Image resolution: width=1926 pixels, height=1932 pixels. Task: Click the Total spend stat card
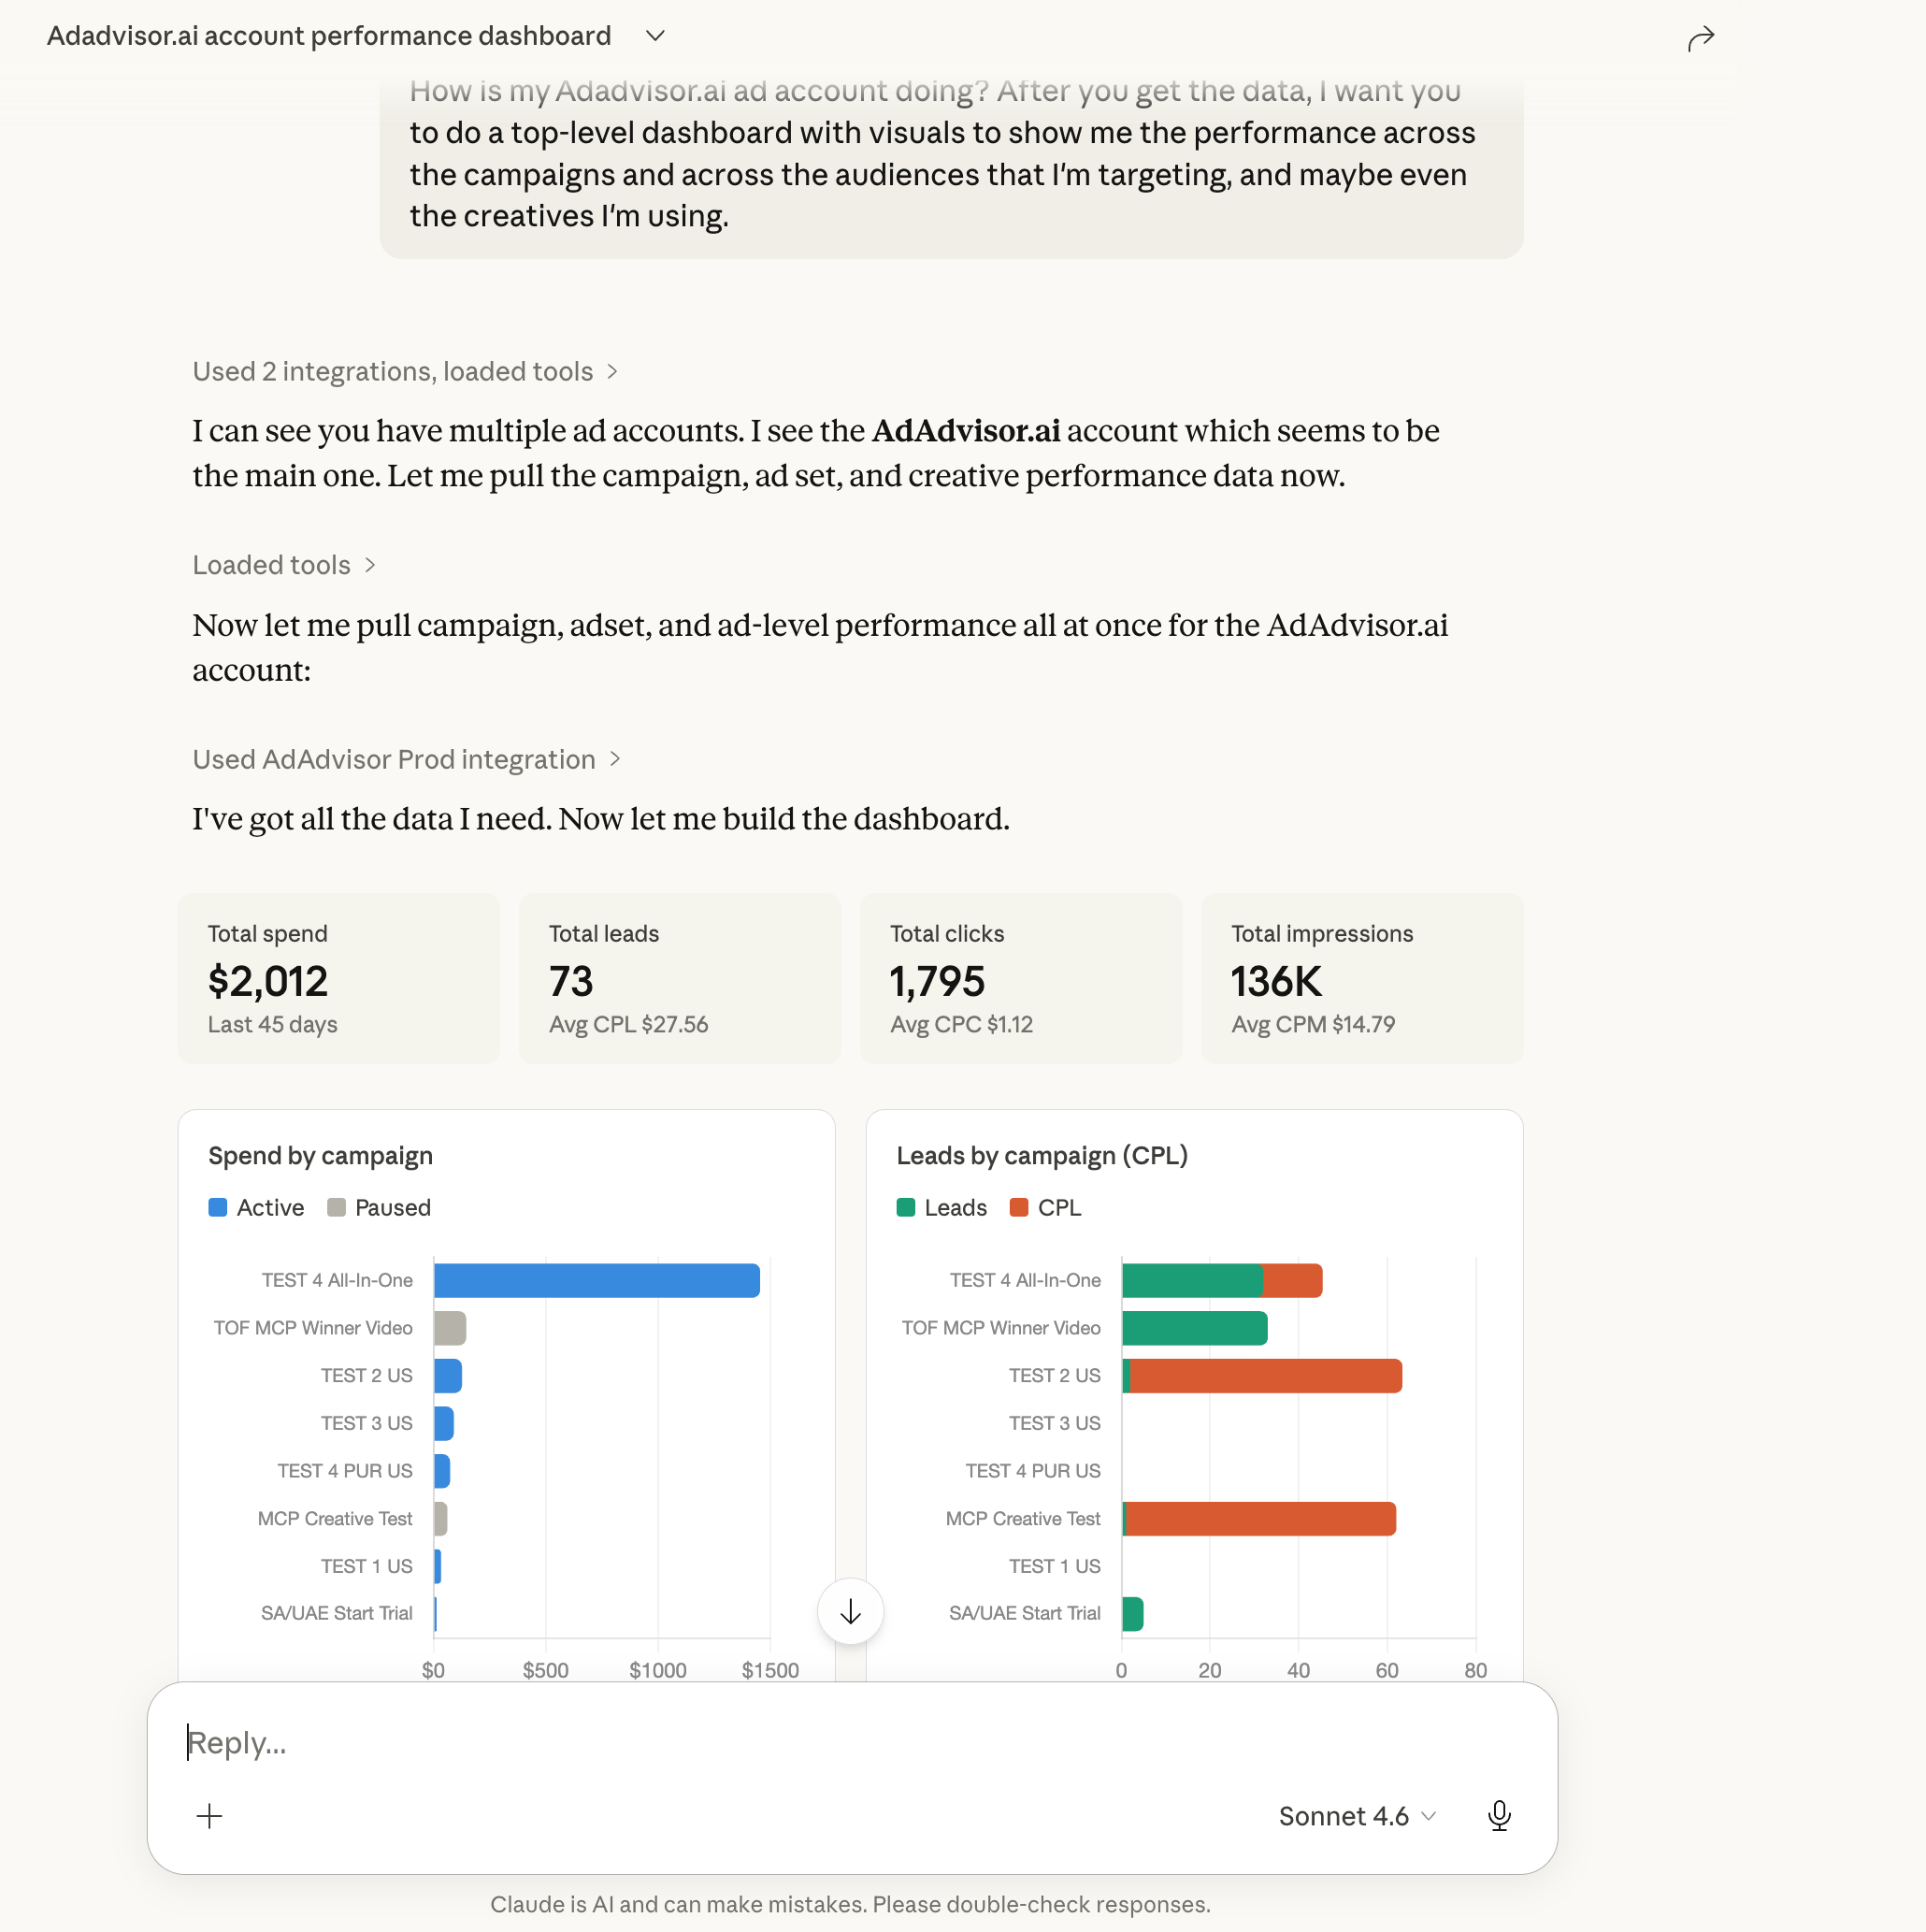(338, 978)
